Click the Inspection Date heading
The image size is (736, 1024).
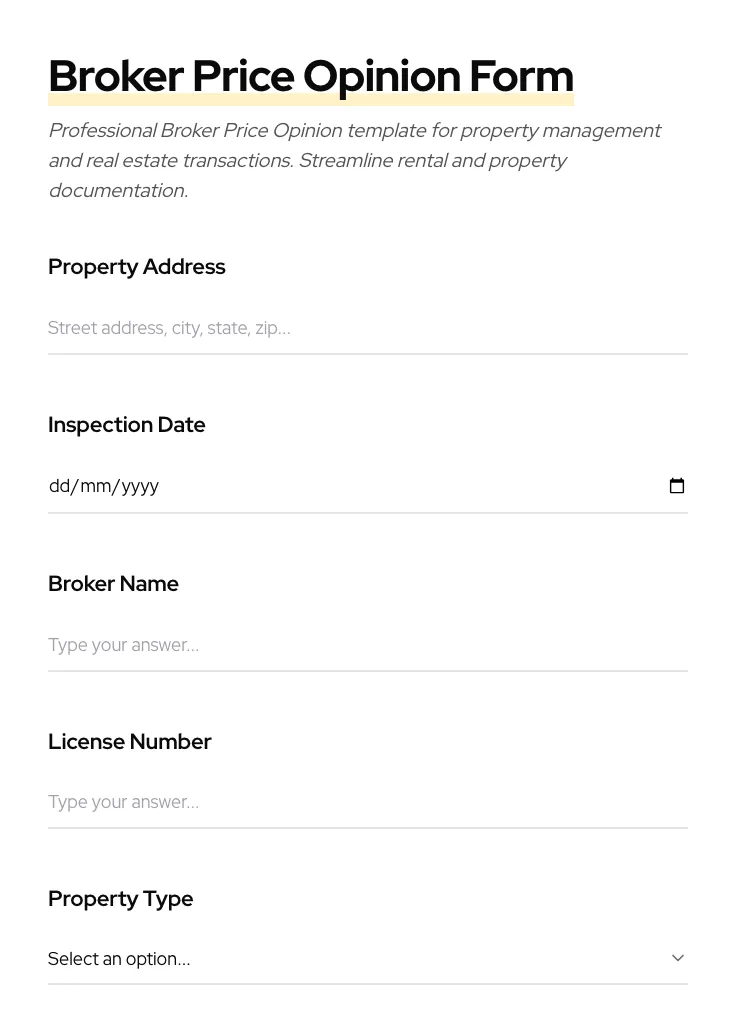pos(126,424)
